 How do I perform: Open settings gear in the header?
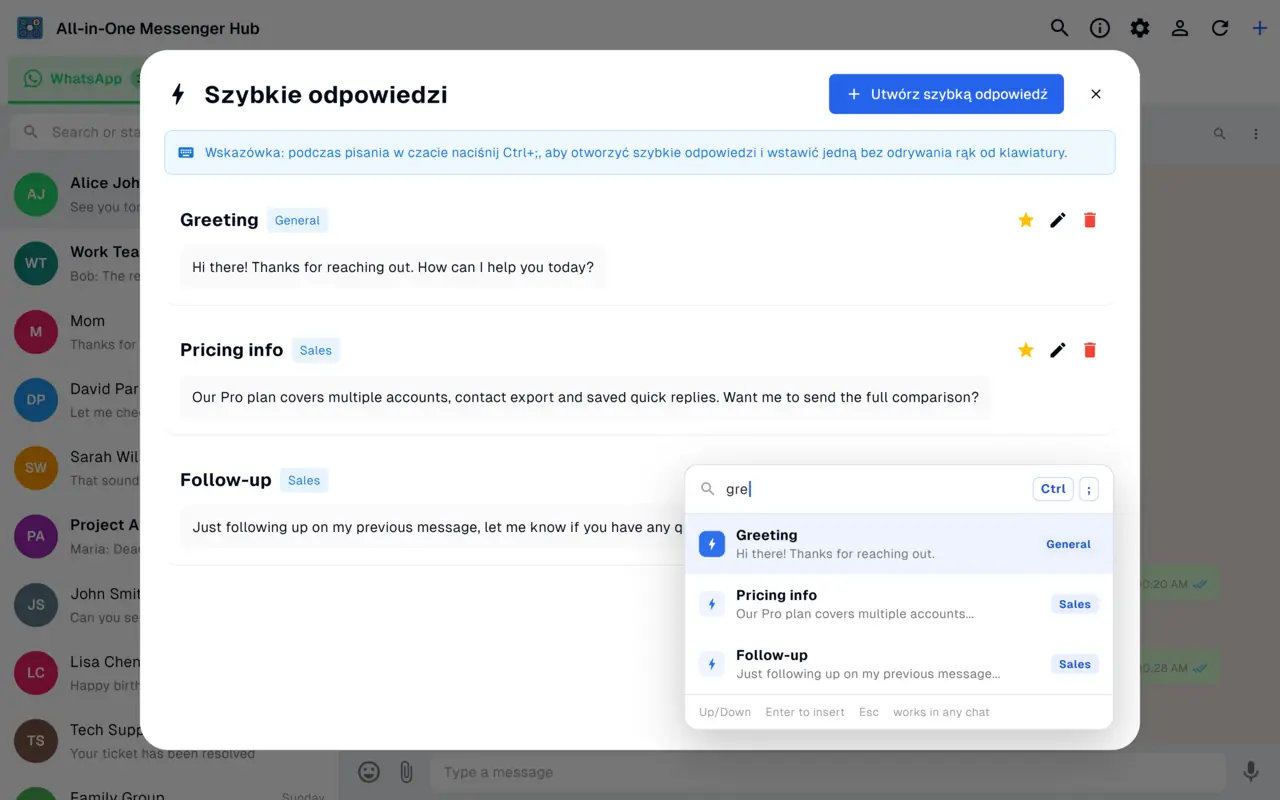1140,28
